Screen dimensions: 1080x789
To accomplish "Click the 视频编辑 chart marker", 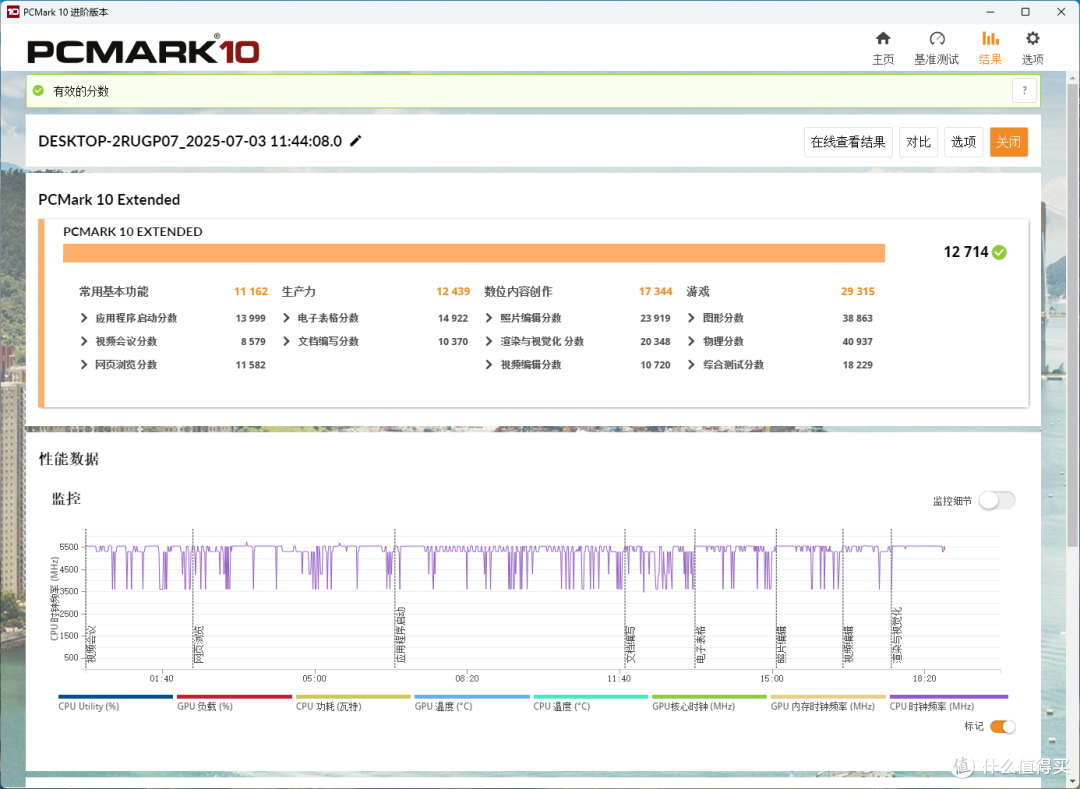I will click(x=849, y=644).
